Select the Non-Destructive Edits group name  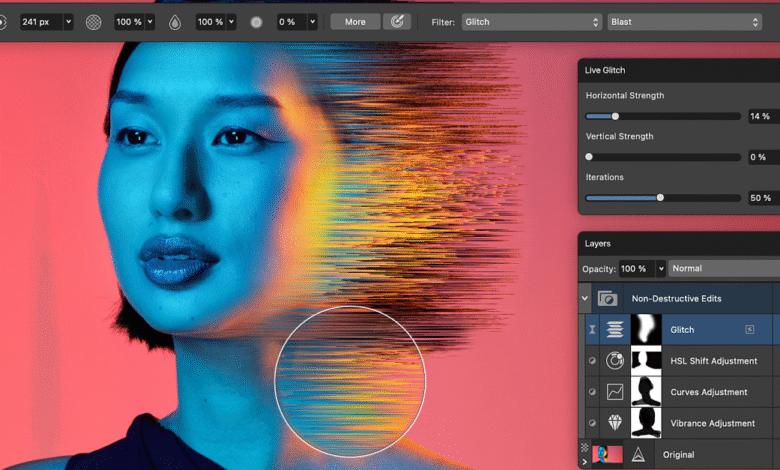[677, 298]
